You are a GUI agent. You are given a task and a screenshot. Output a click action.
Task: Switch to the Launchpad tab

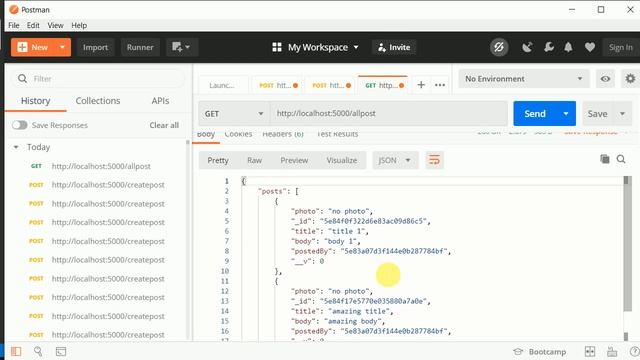click(x=222, y=85)
